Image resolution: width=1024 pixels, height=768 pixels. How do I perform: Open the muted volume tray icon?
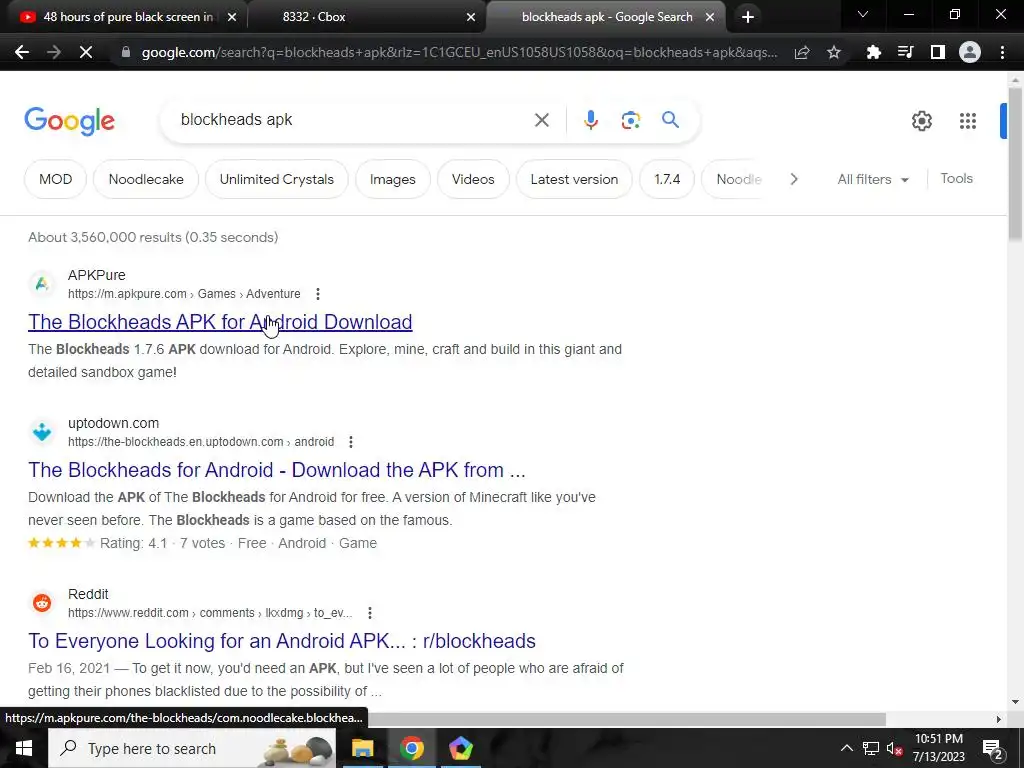[x=894, y=748]
